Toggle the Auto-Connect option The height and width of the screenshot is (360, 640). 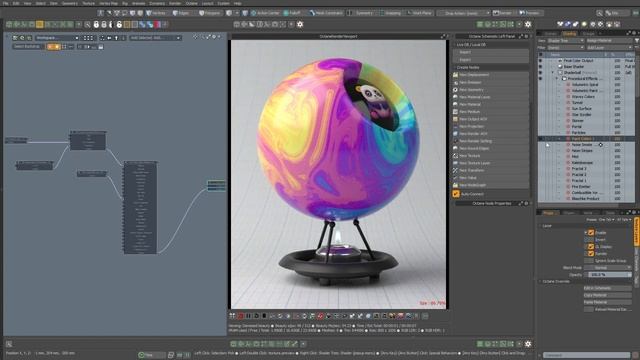click(x=456, y=194)
